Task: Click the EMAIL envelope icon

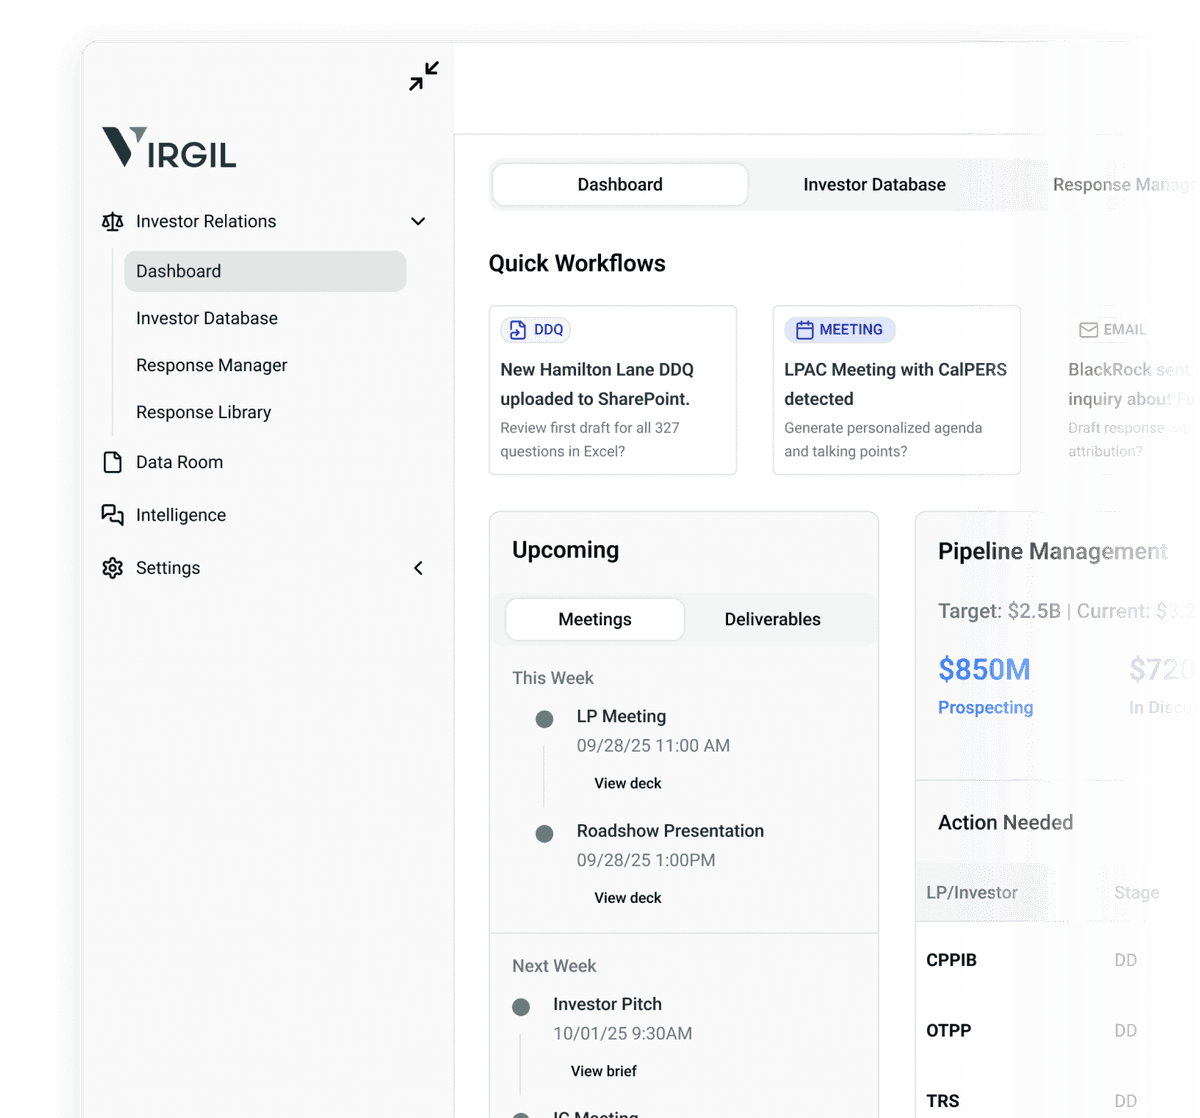Action: click(x=1088, y=330)
